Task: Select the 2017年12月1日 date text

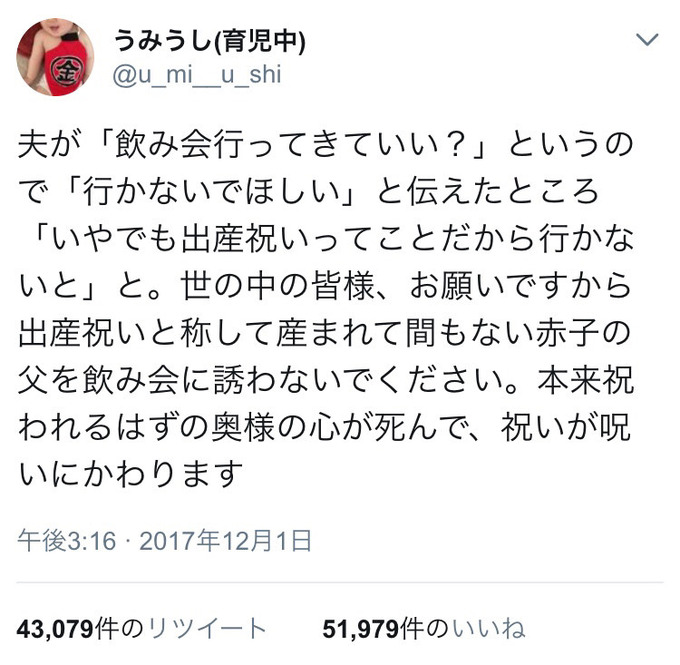Action: [226, 541]
